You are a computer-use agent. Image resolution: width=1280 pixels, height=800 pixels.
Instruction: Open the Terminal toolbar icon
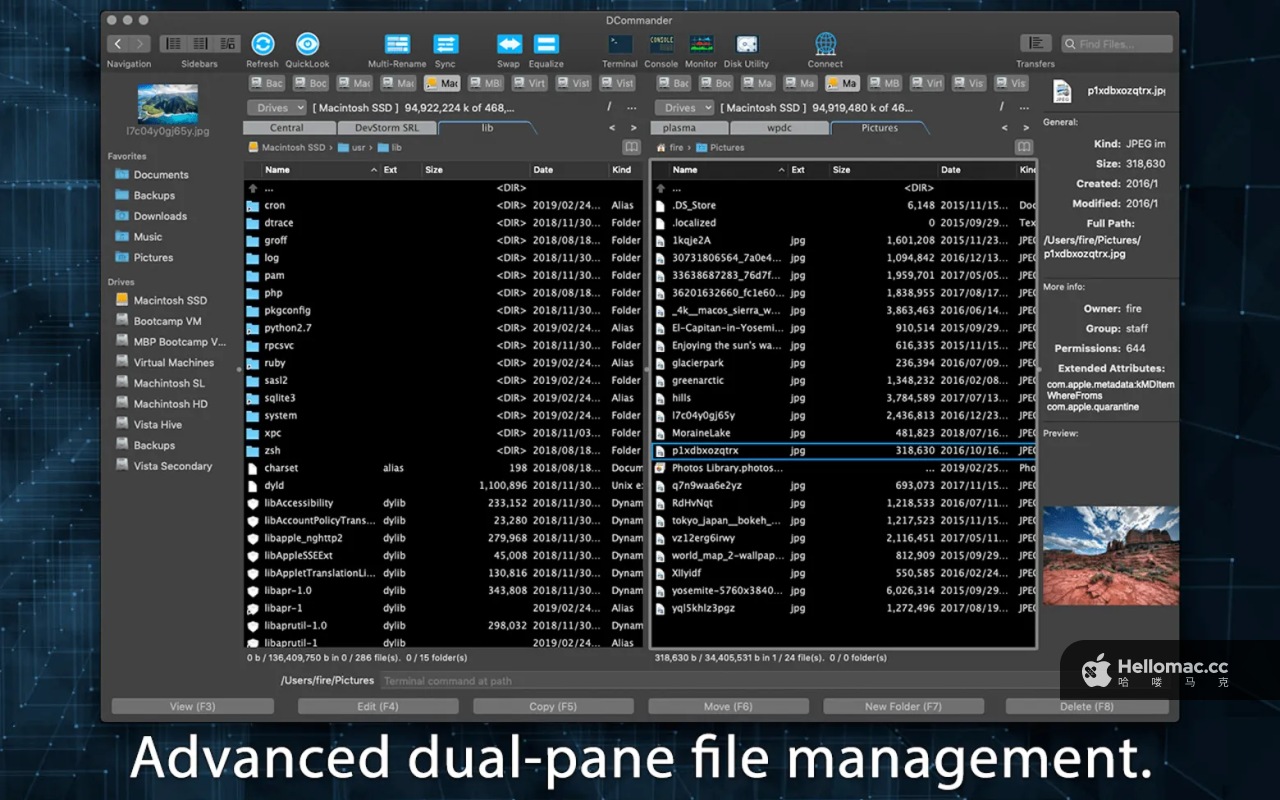620,44
